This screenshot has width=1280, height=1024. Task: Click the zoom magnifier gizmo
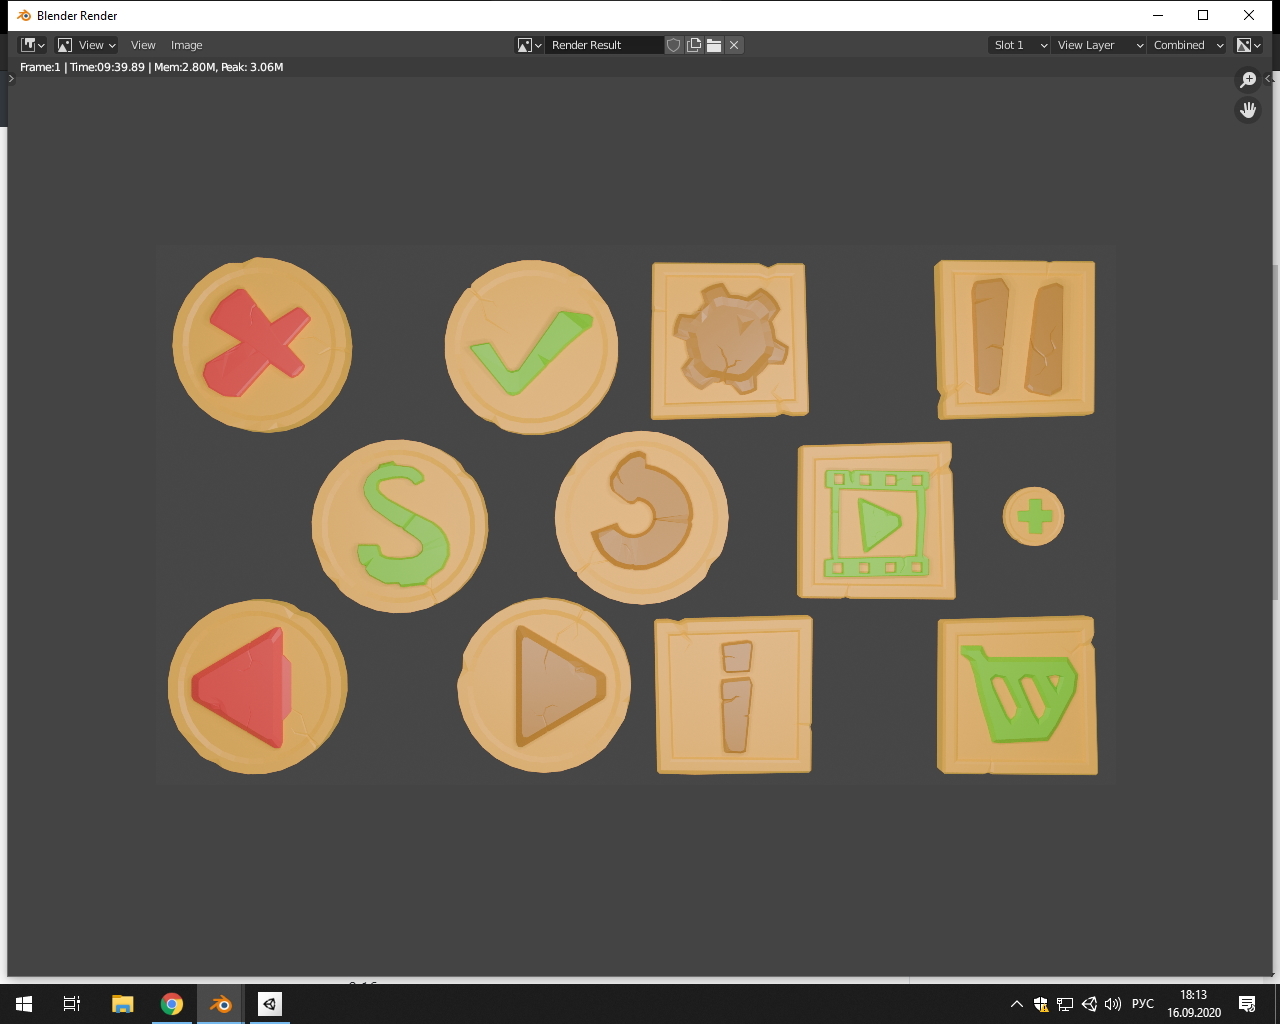click(1248, 80)
